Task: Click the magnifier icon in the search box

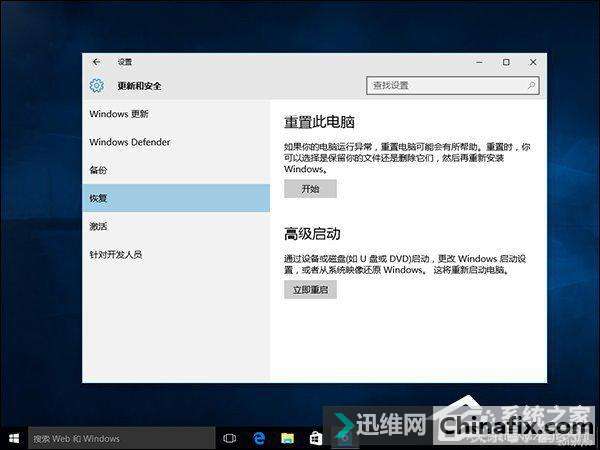Action: point(531,85)
